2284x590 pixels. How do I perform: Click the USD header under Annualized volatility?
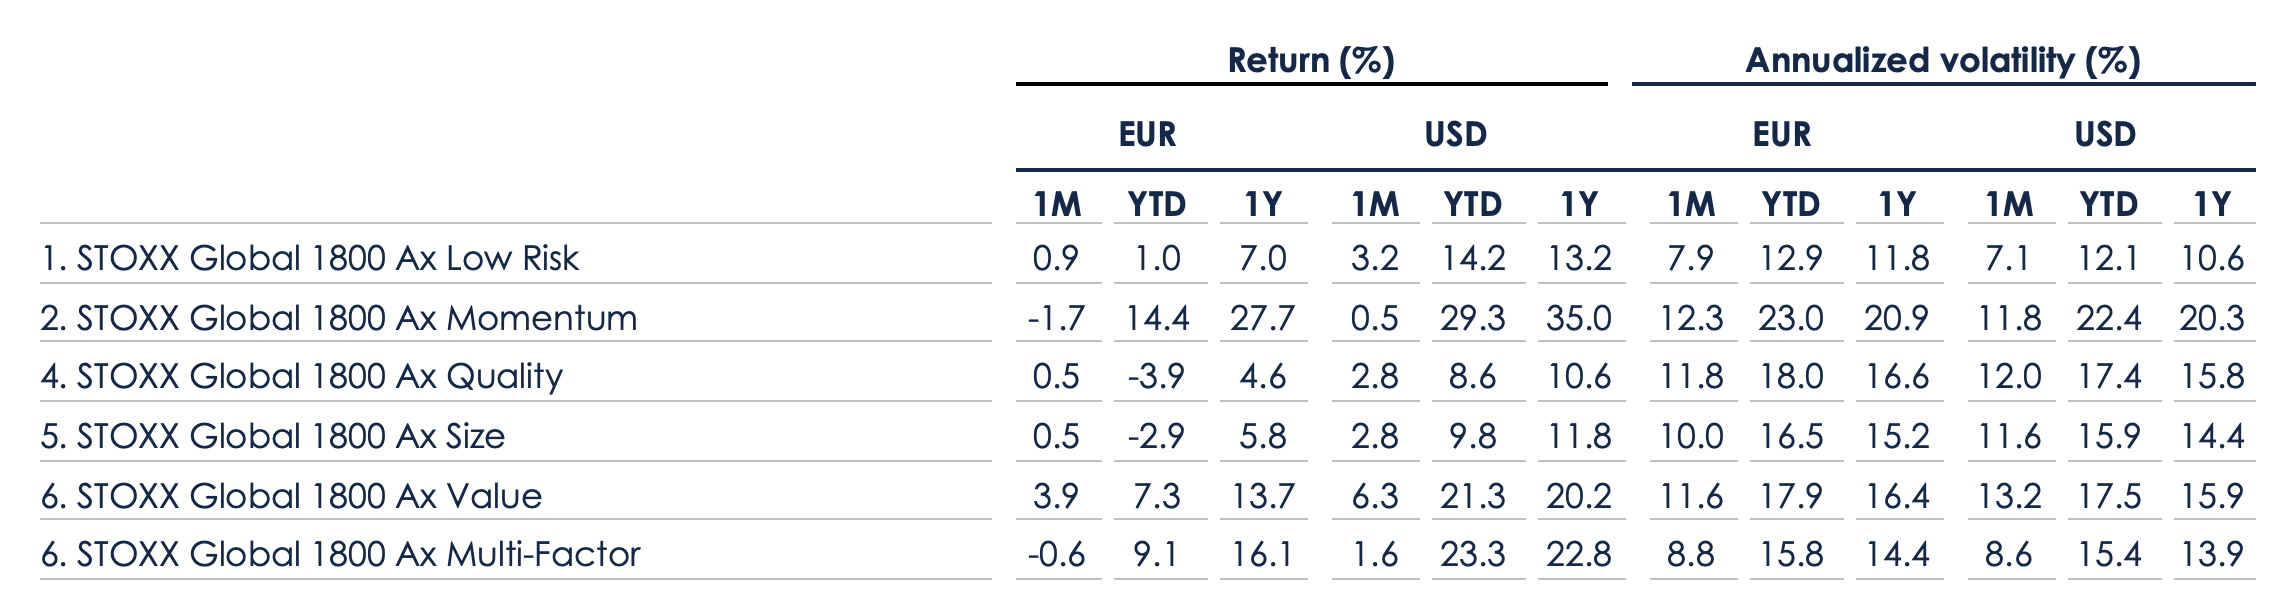(2105, 135)
